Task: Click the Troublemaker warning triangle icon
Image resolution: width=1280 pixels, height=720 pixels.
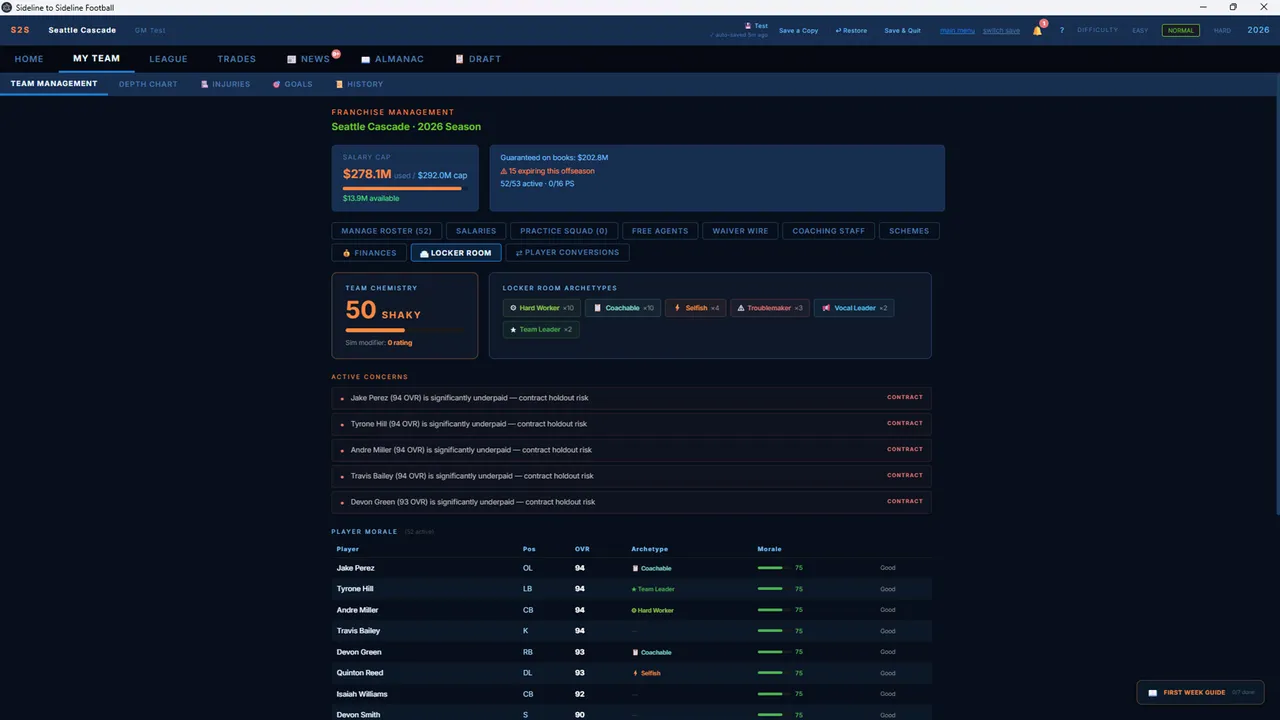Action: 741,308
